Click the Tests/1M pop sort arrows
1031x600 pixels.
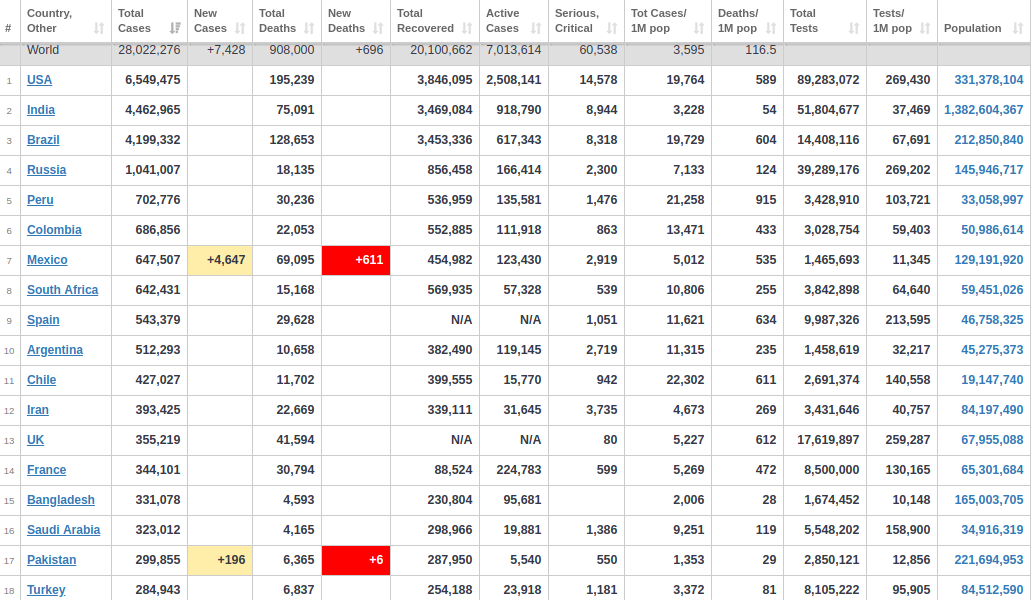[x=925, y=28]
